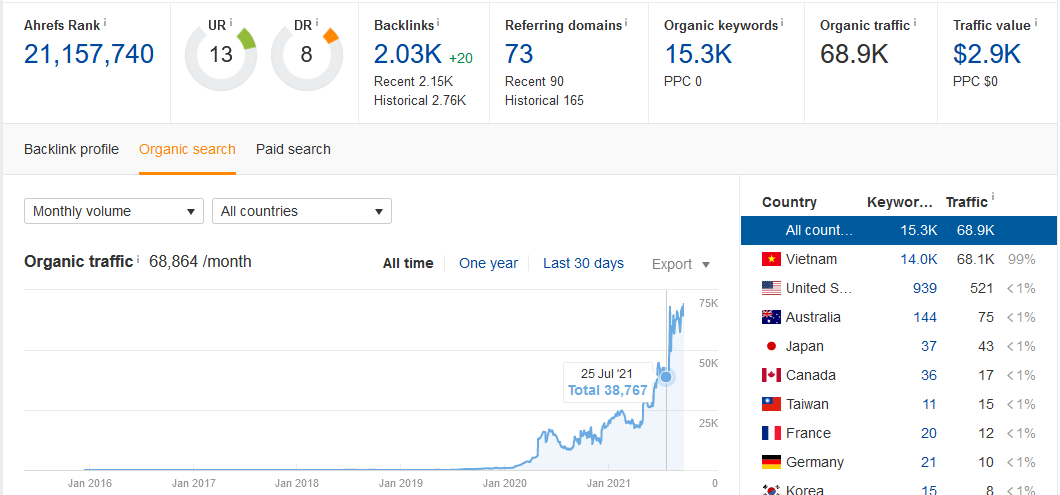1060x495 pixels.
Task: Switch to the Backlink profile tab
Action: pos(71,149)
